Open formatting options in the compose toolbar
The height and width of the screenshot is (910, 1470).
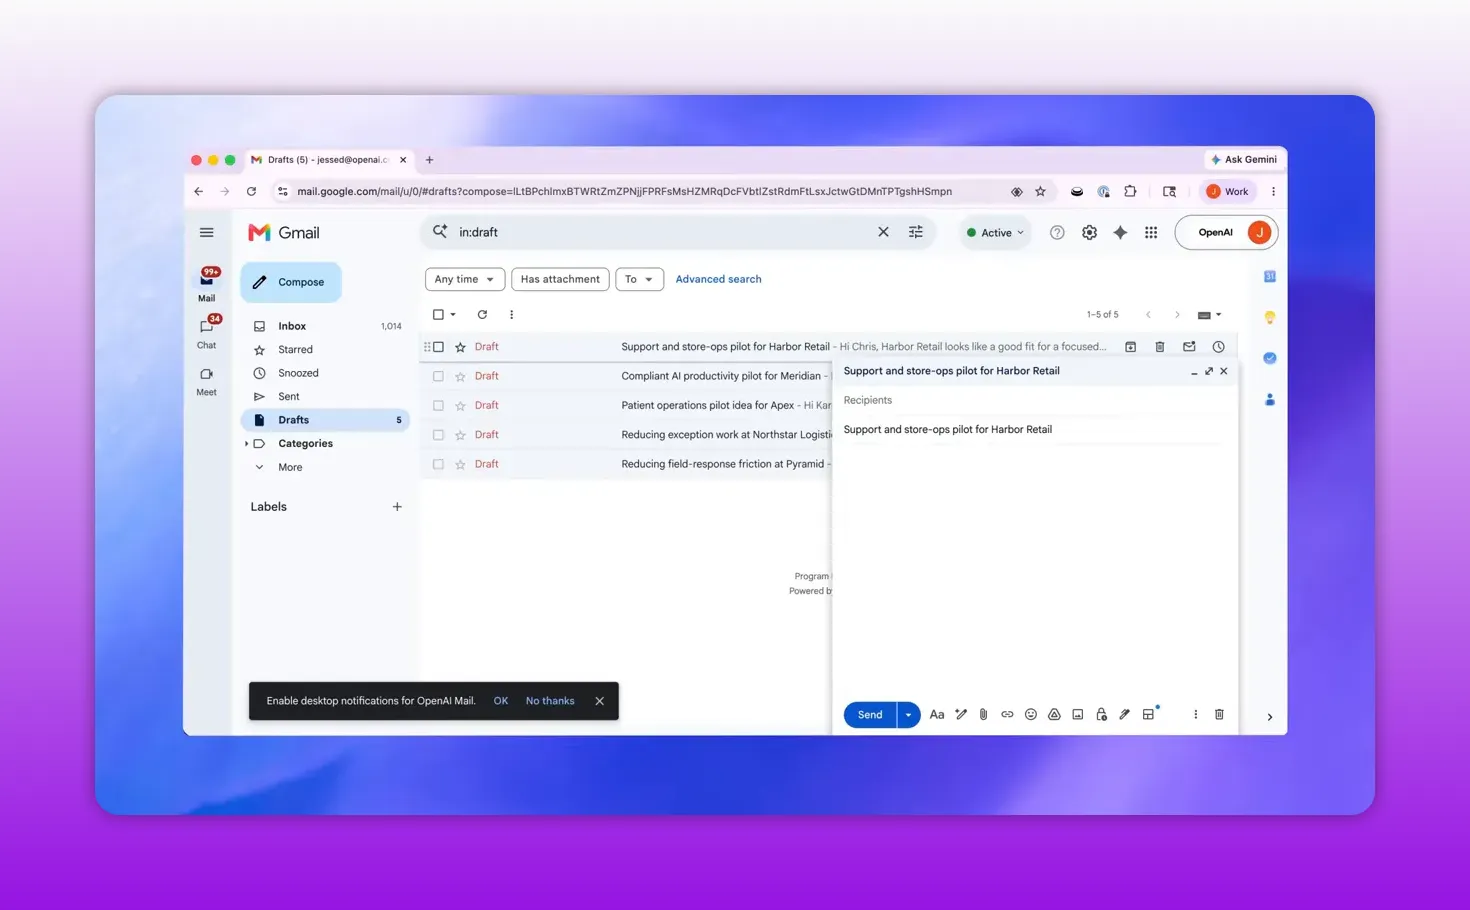pyautogui.click(x=936, y=715)
